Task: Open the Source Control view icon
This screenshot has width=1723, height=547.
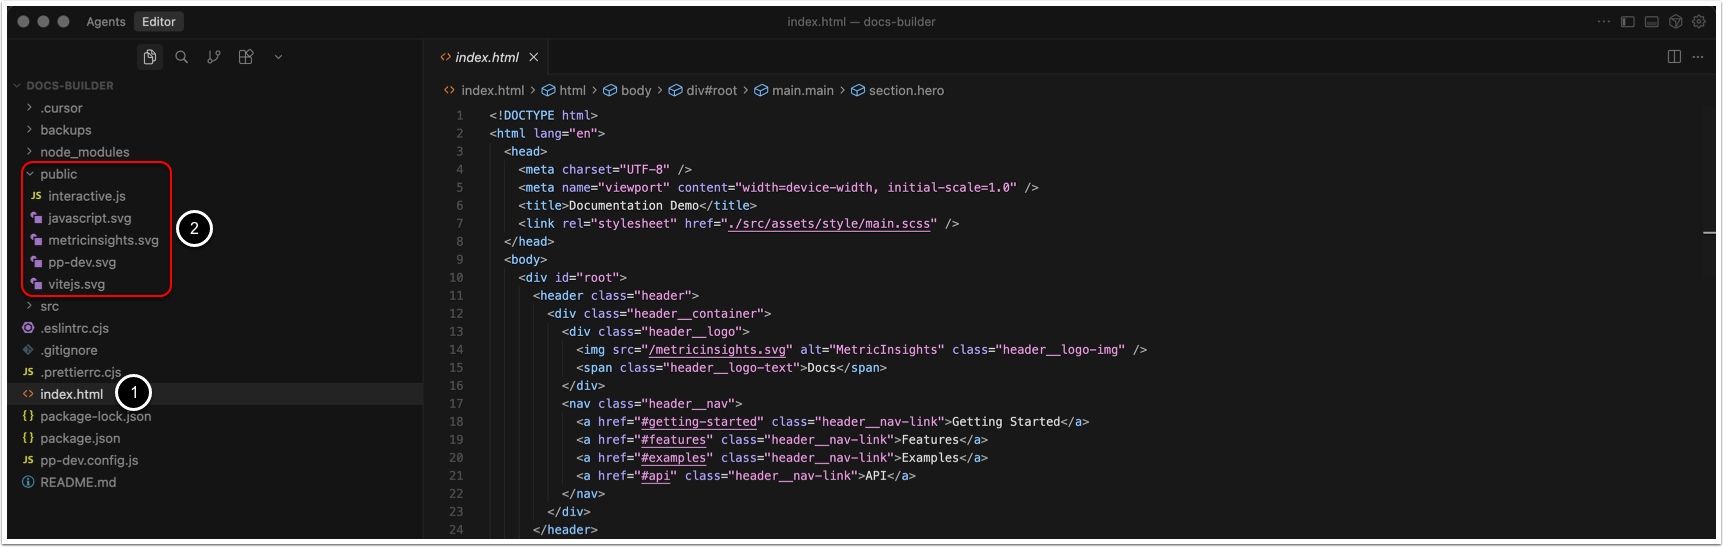Action: click(214, 57)
